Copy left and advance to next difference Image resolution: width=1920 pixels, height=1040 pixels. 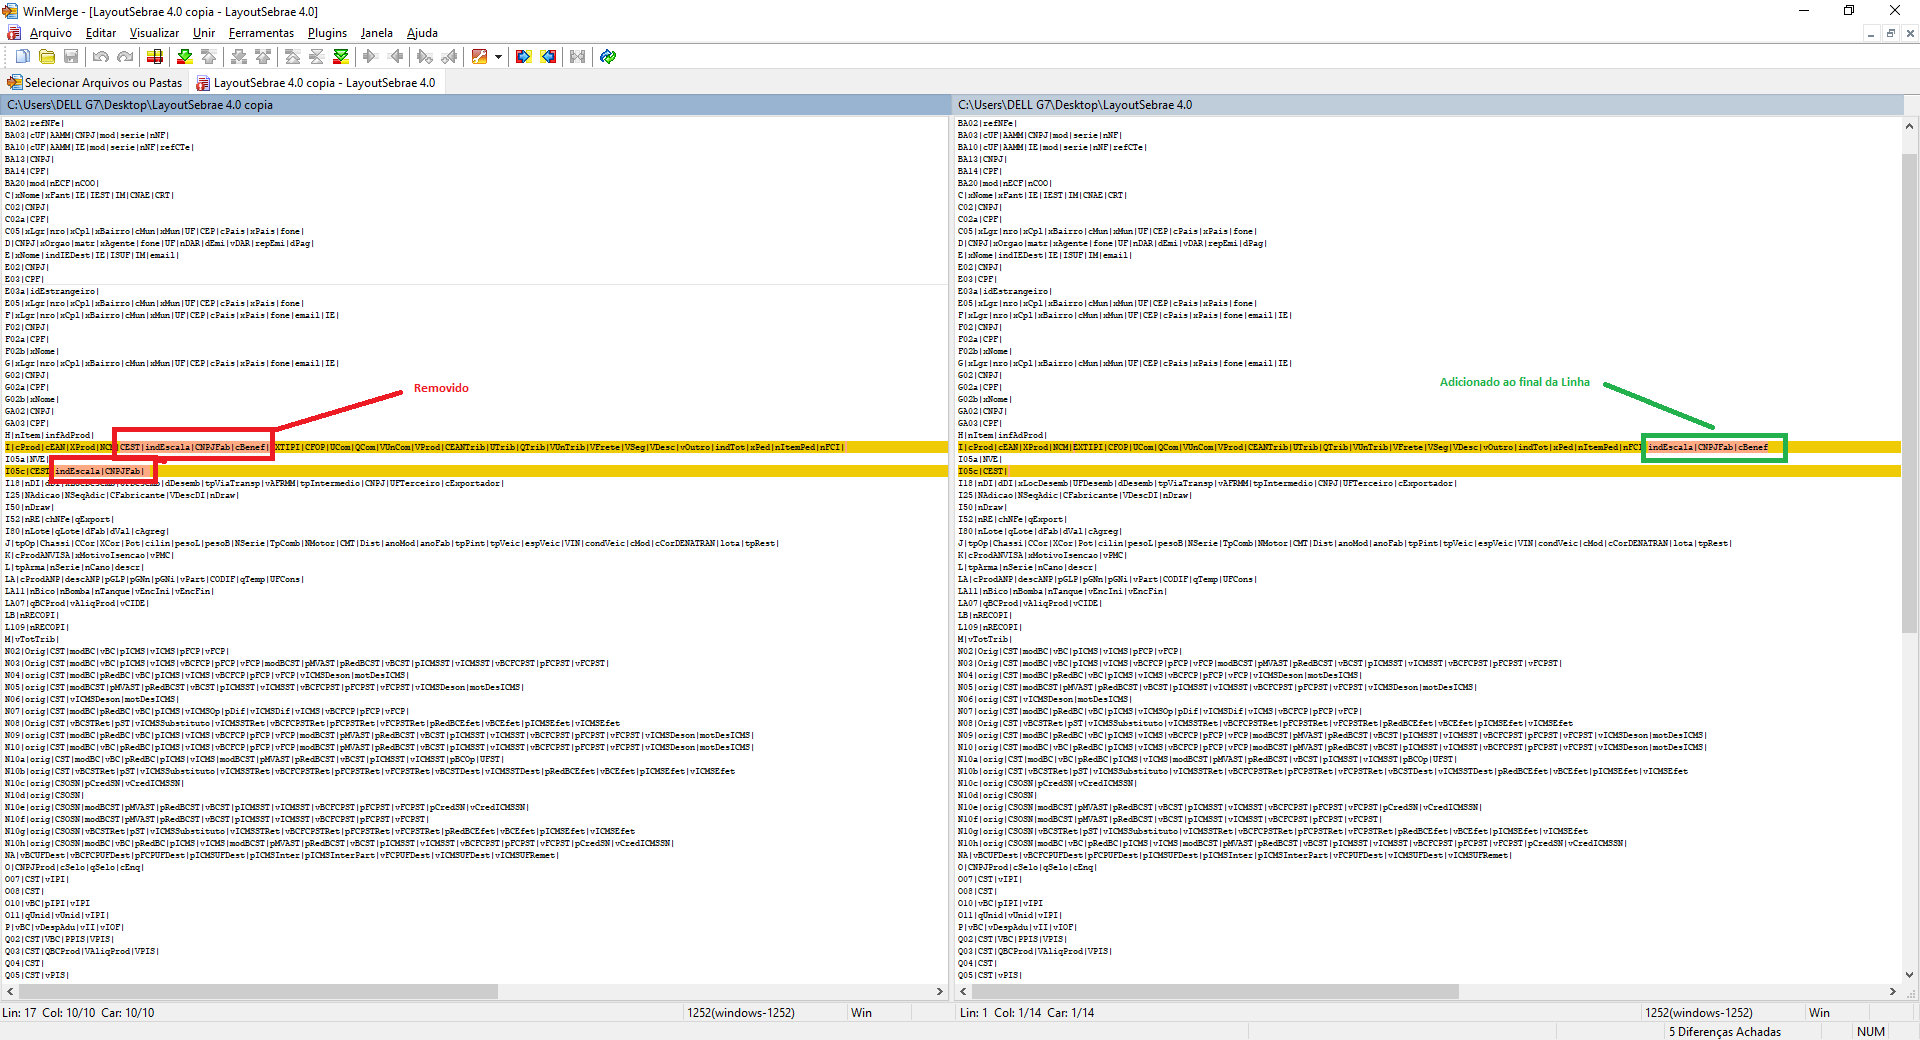pyautogui.click(x=449, y=57)
